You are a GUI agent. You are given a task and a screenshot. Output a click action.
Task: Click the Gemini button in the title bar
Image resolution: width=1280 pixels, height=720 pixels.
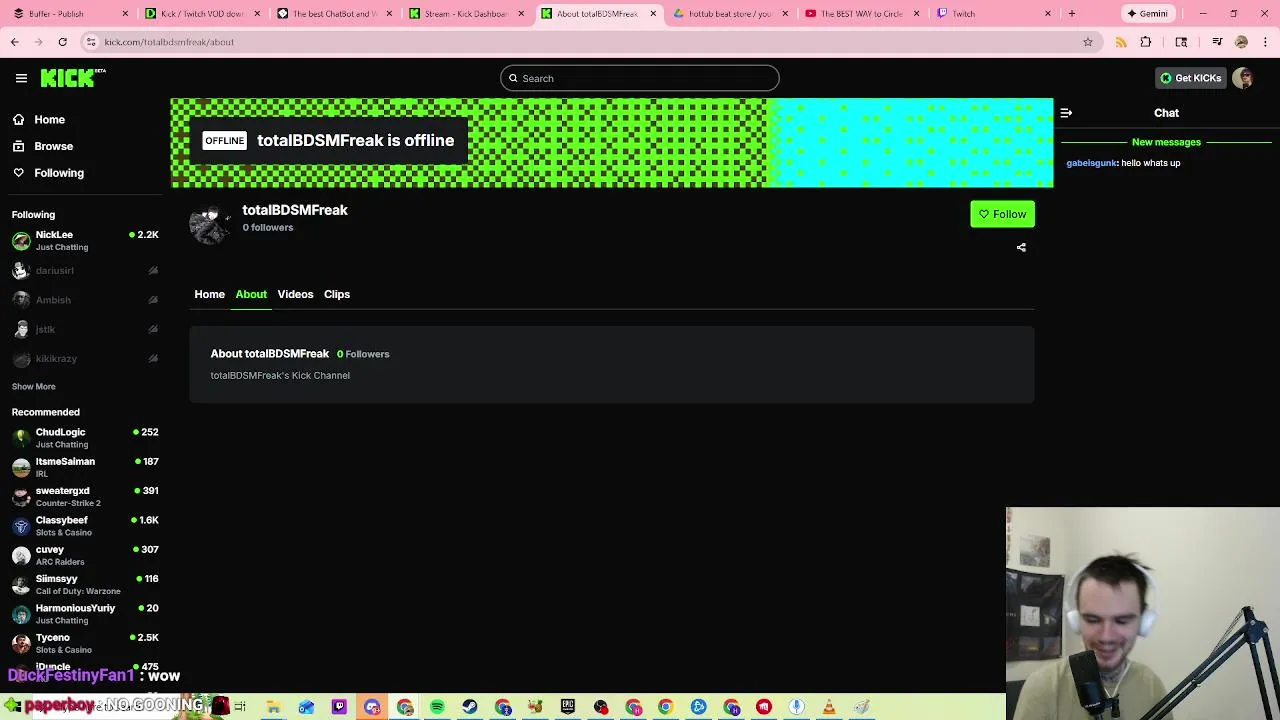[1147, 13]
